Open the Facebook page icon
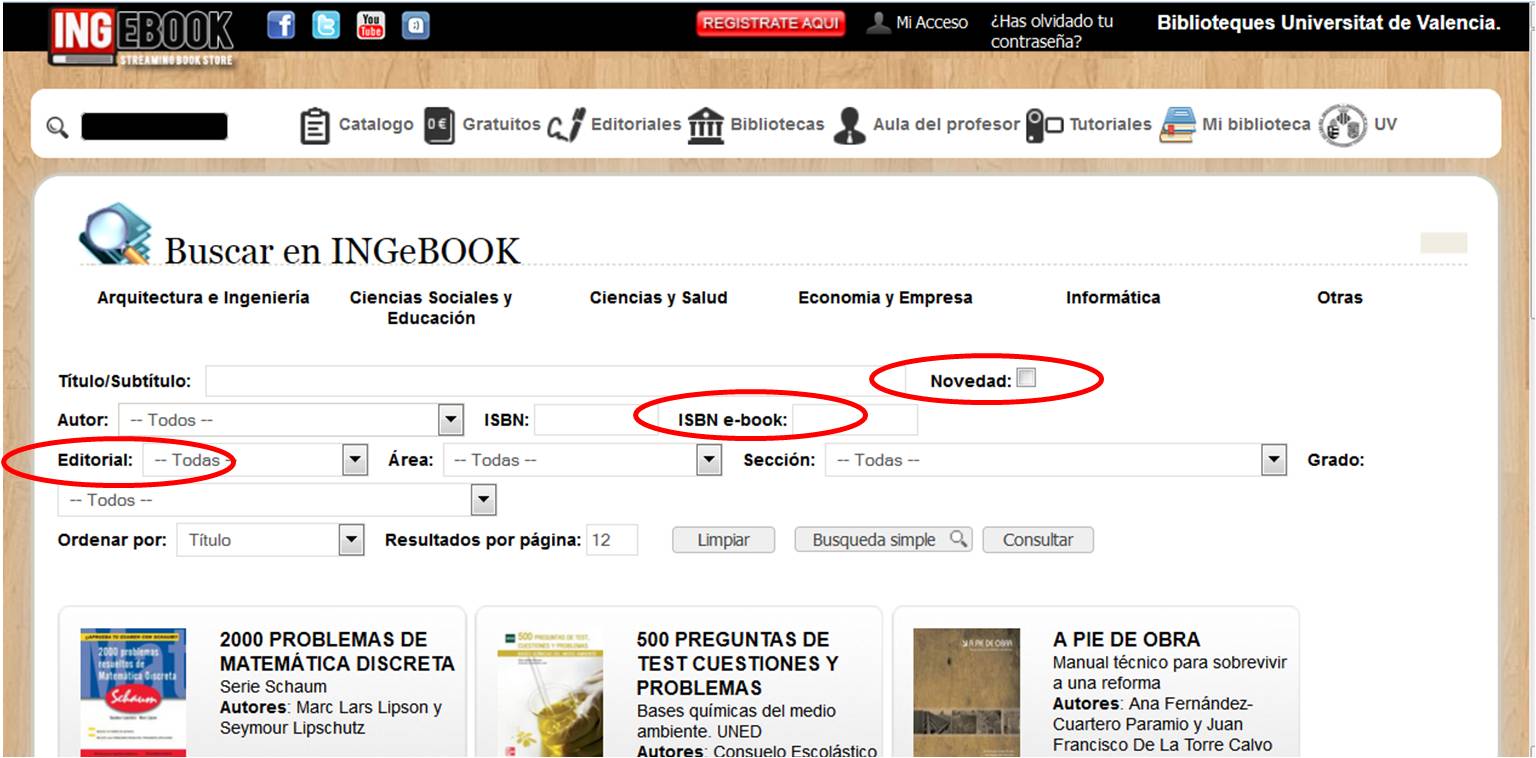 282,26
